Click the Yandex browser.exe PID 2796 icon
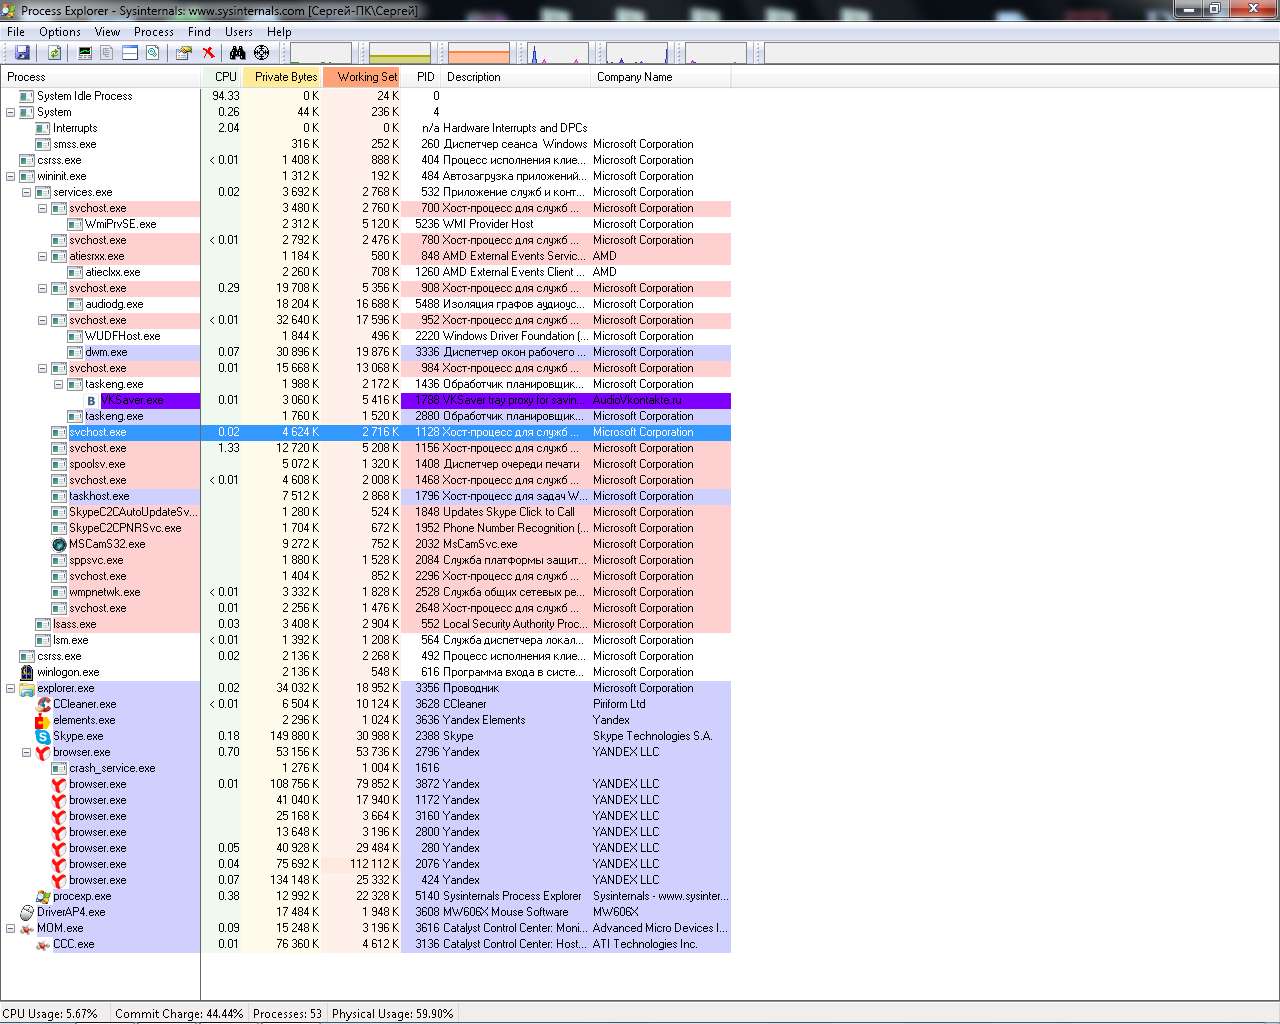 43,752
